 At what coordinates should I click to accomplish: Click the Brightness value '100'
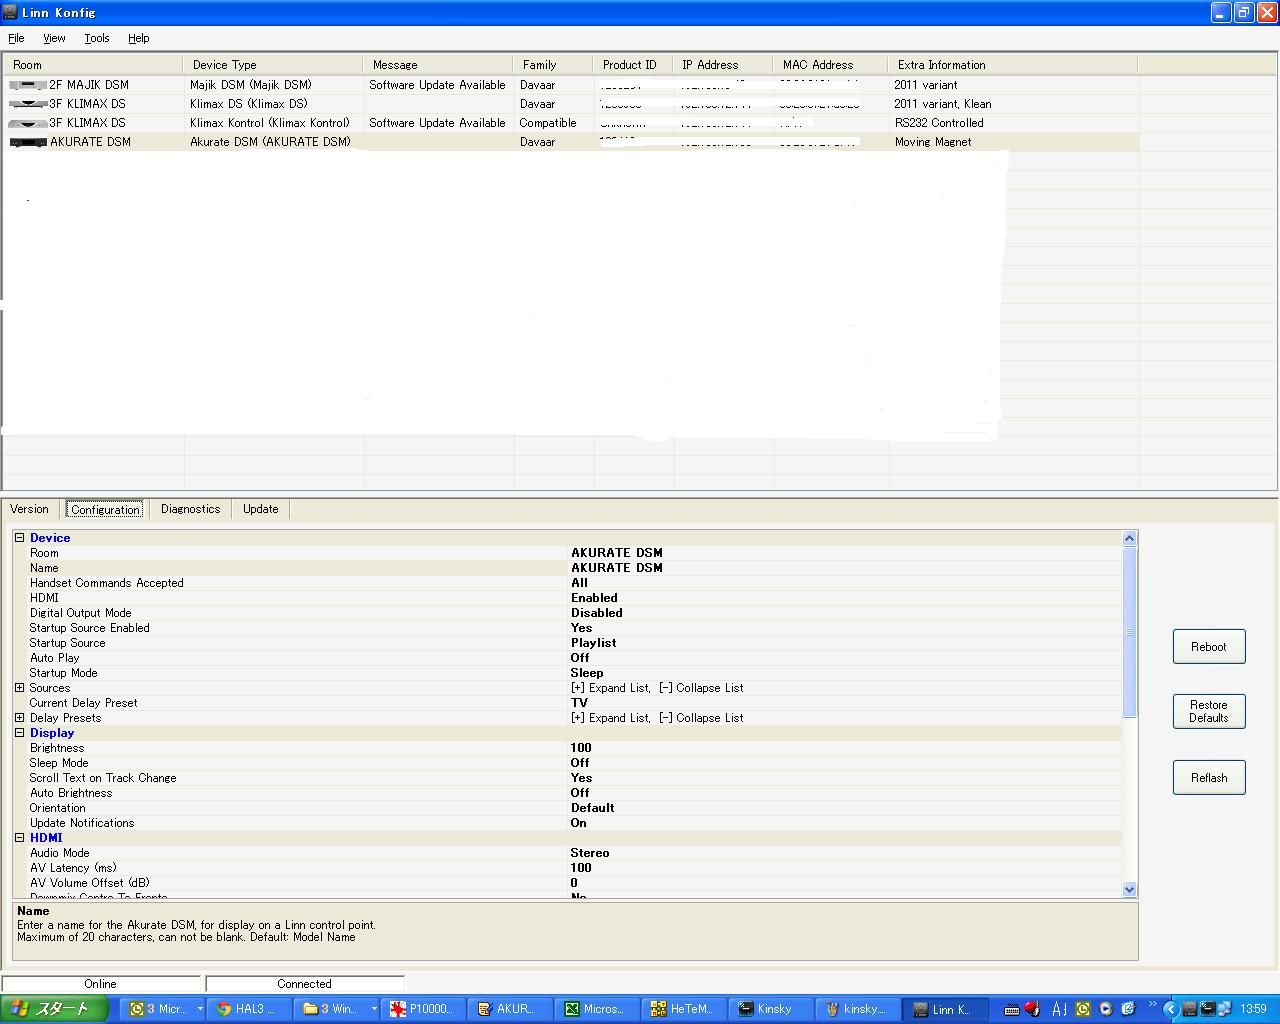(x=581, y=748)
